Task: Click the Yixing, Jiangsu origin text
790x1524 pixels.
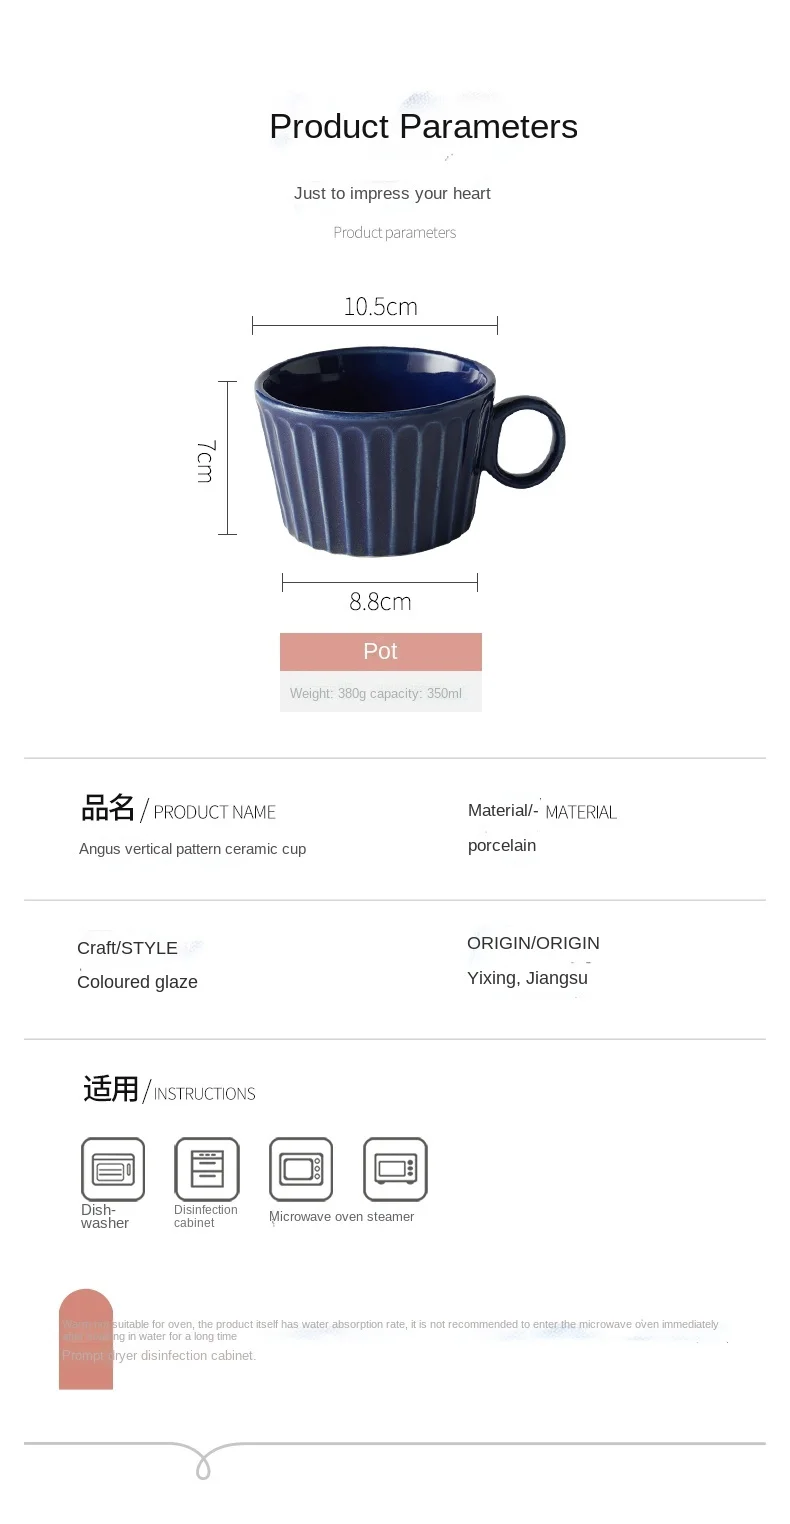Action: pos(527,978)
